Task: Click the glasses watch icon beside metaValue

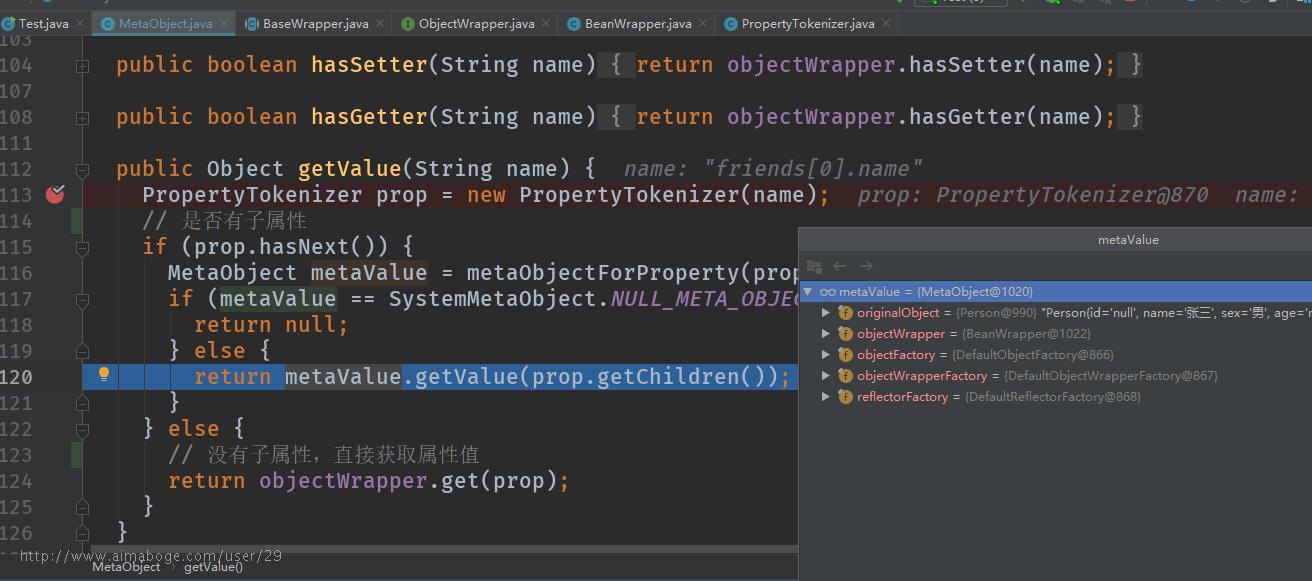Action: tap(827, 292)
